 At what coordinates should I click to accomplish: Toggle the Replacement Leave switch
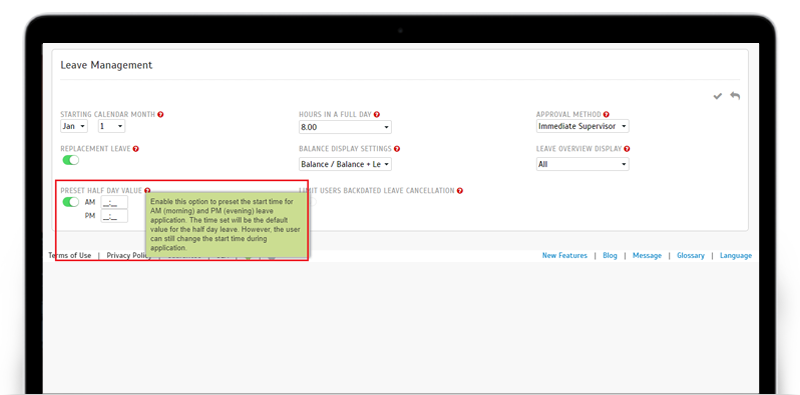tap(71, 160)
